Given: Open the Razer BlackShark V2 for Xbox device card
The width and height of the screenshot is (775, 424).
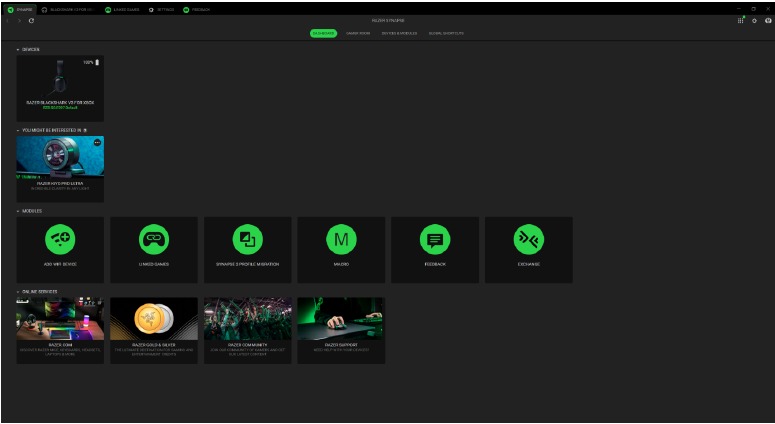Looking at the screenshot, I should [x=60, y=88].
